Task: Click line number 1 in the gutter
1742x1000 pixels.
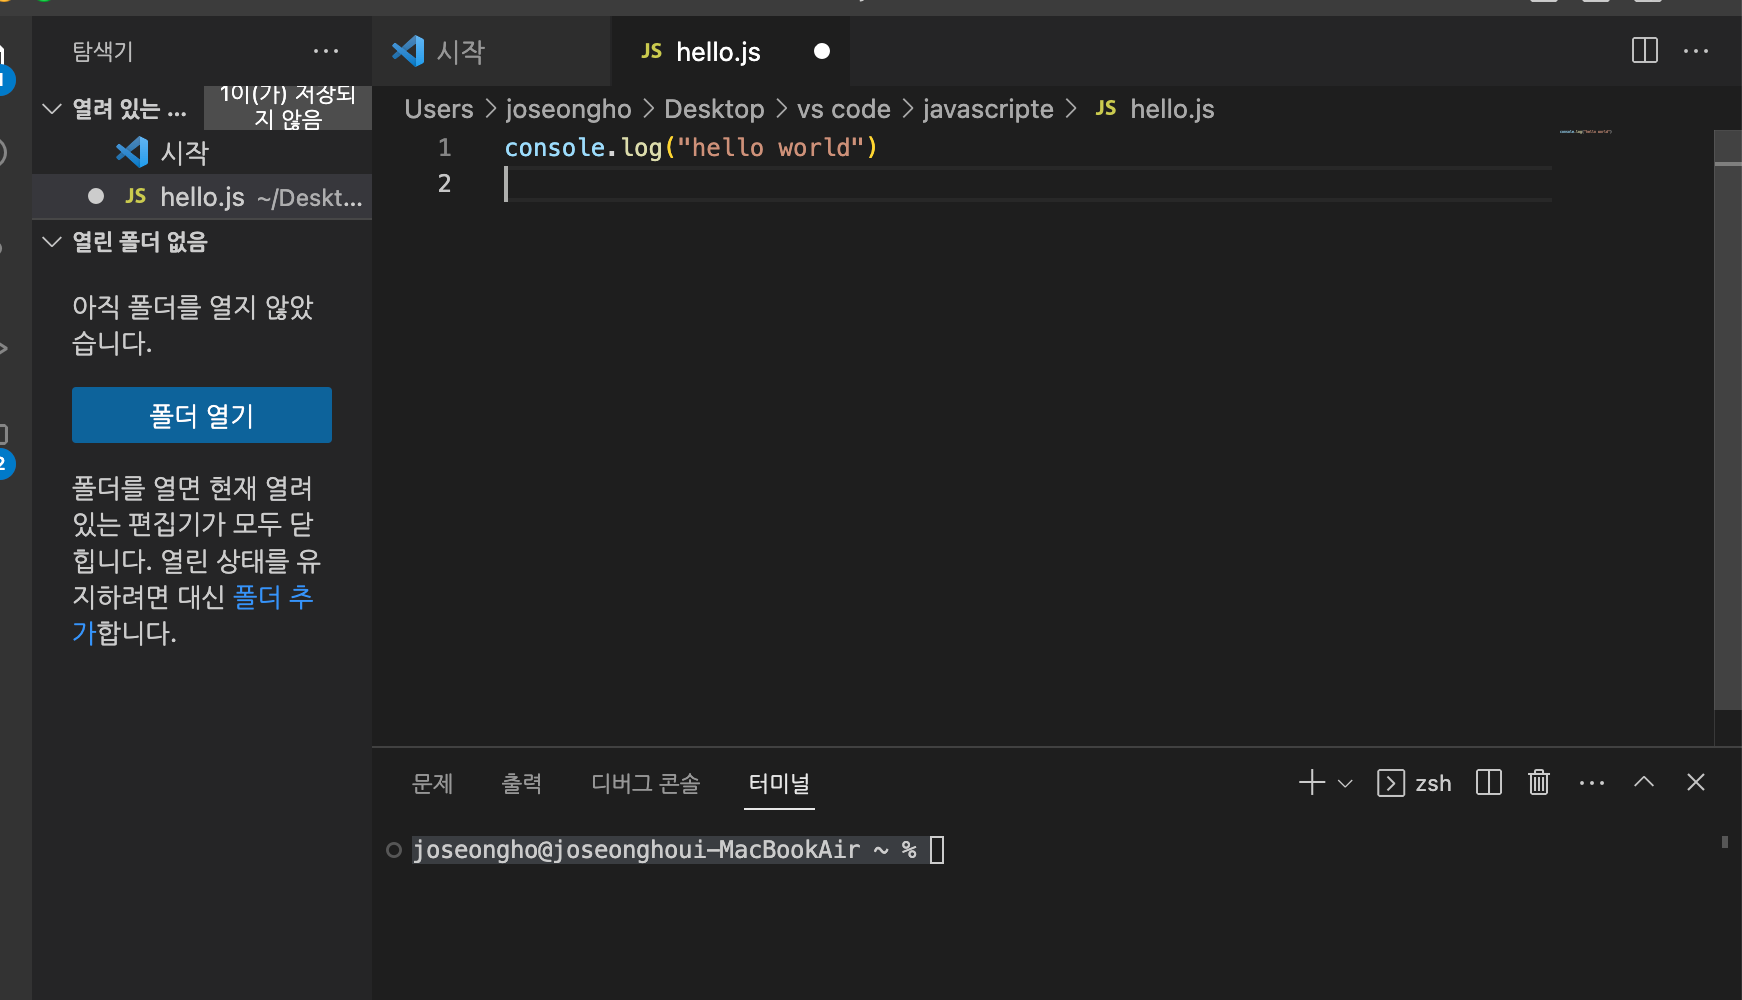Action: (445, 148)
